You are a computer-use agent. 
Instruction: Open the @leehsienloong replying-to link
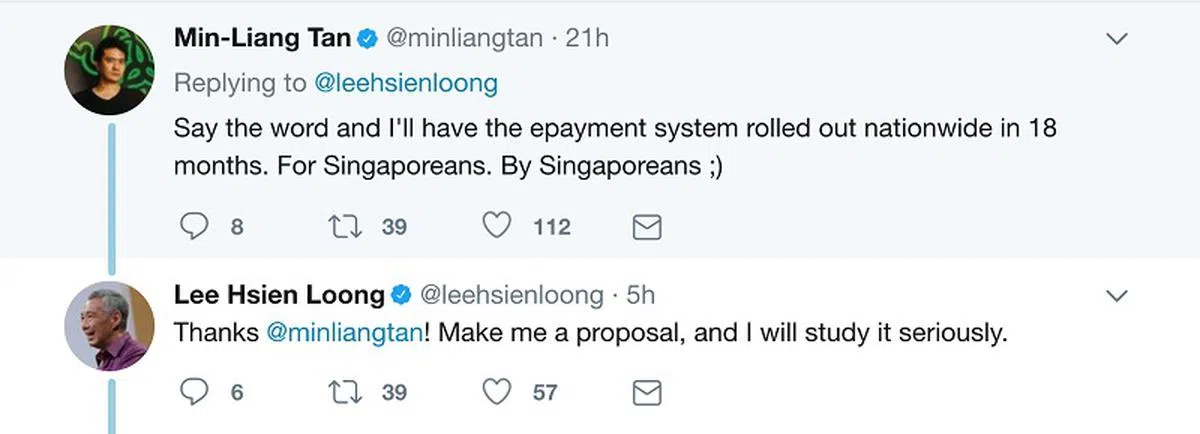pyautogui.click(x=405, y=83)
